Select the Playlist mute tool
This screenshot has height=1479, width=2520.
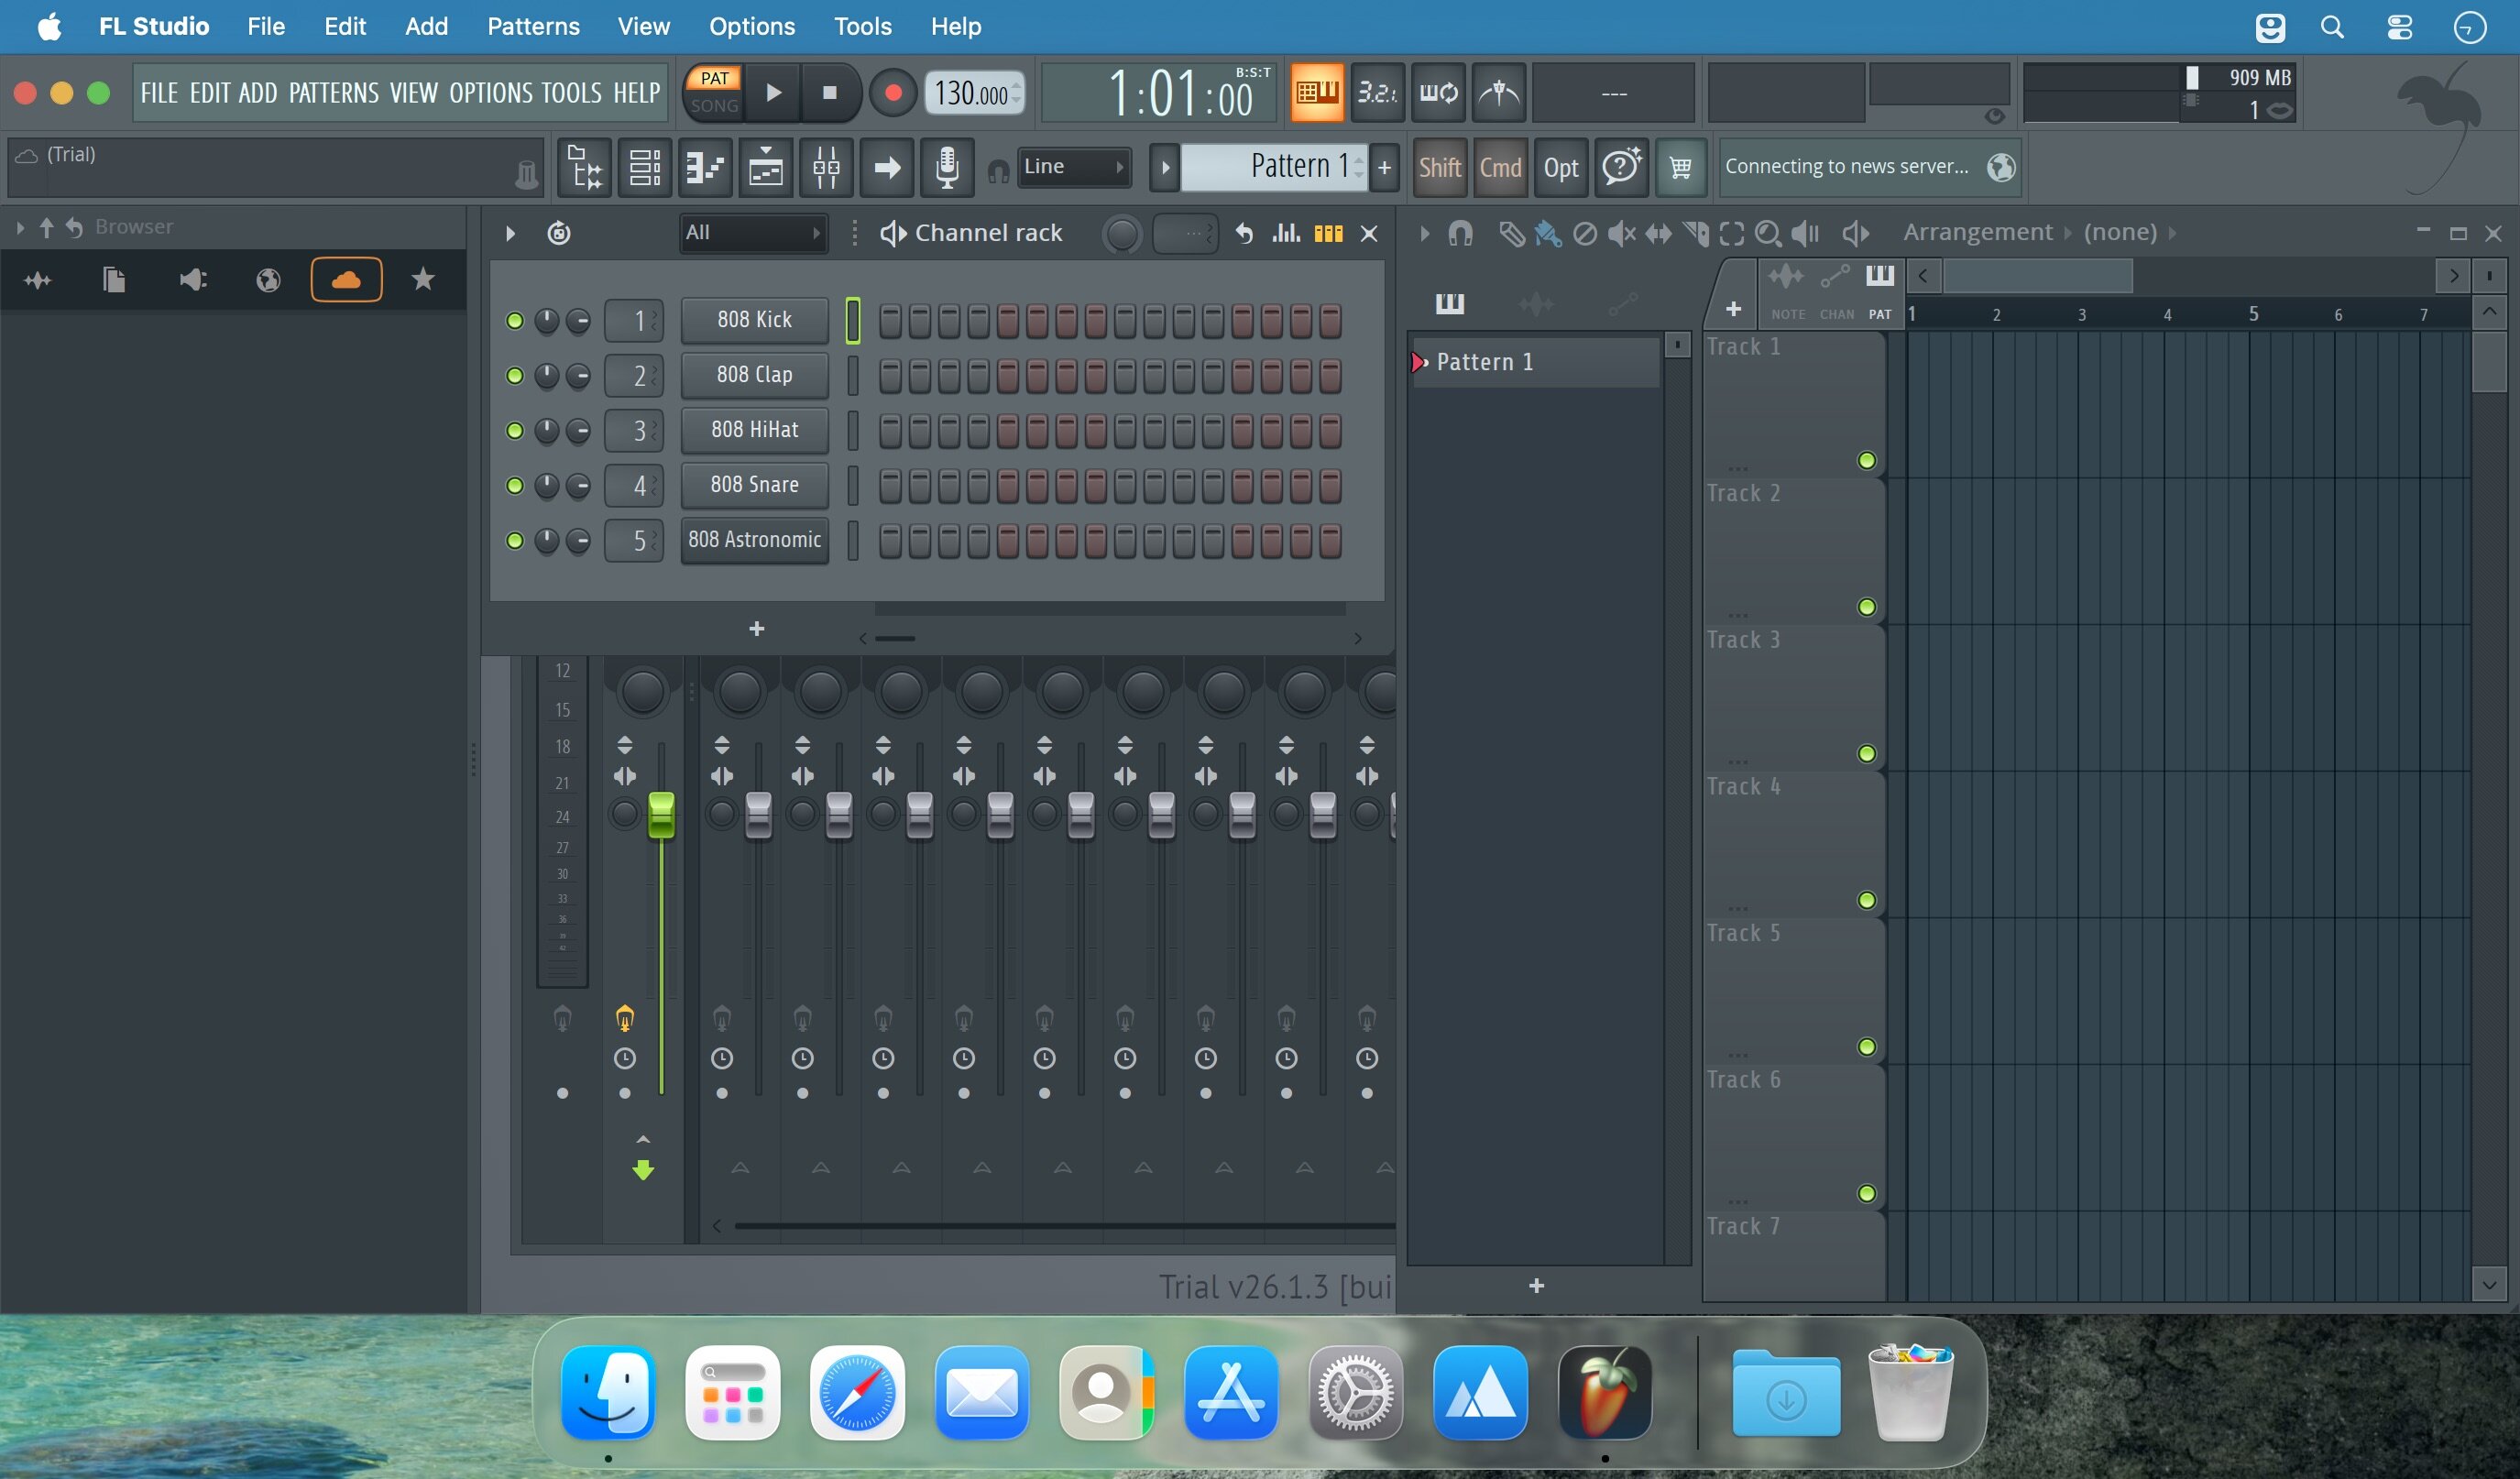(1621, 233)
